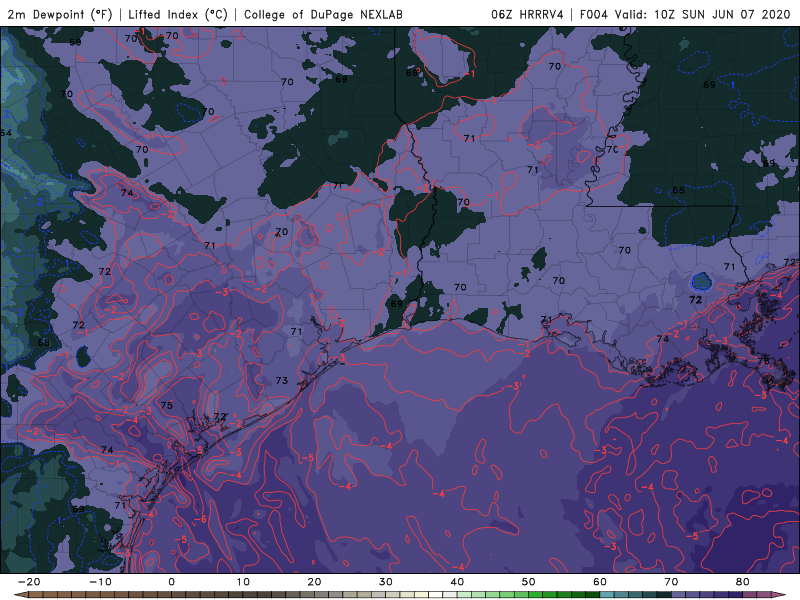The height and width of the screenshot is (600, 800).
Task: Click the 73 dewpoint value on the map
Action: coord(282,381)
